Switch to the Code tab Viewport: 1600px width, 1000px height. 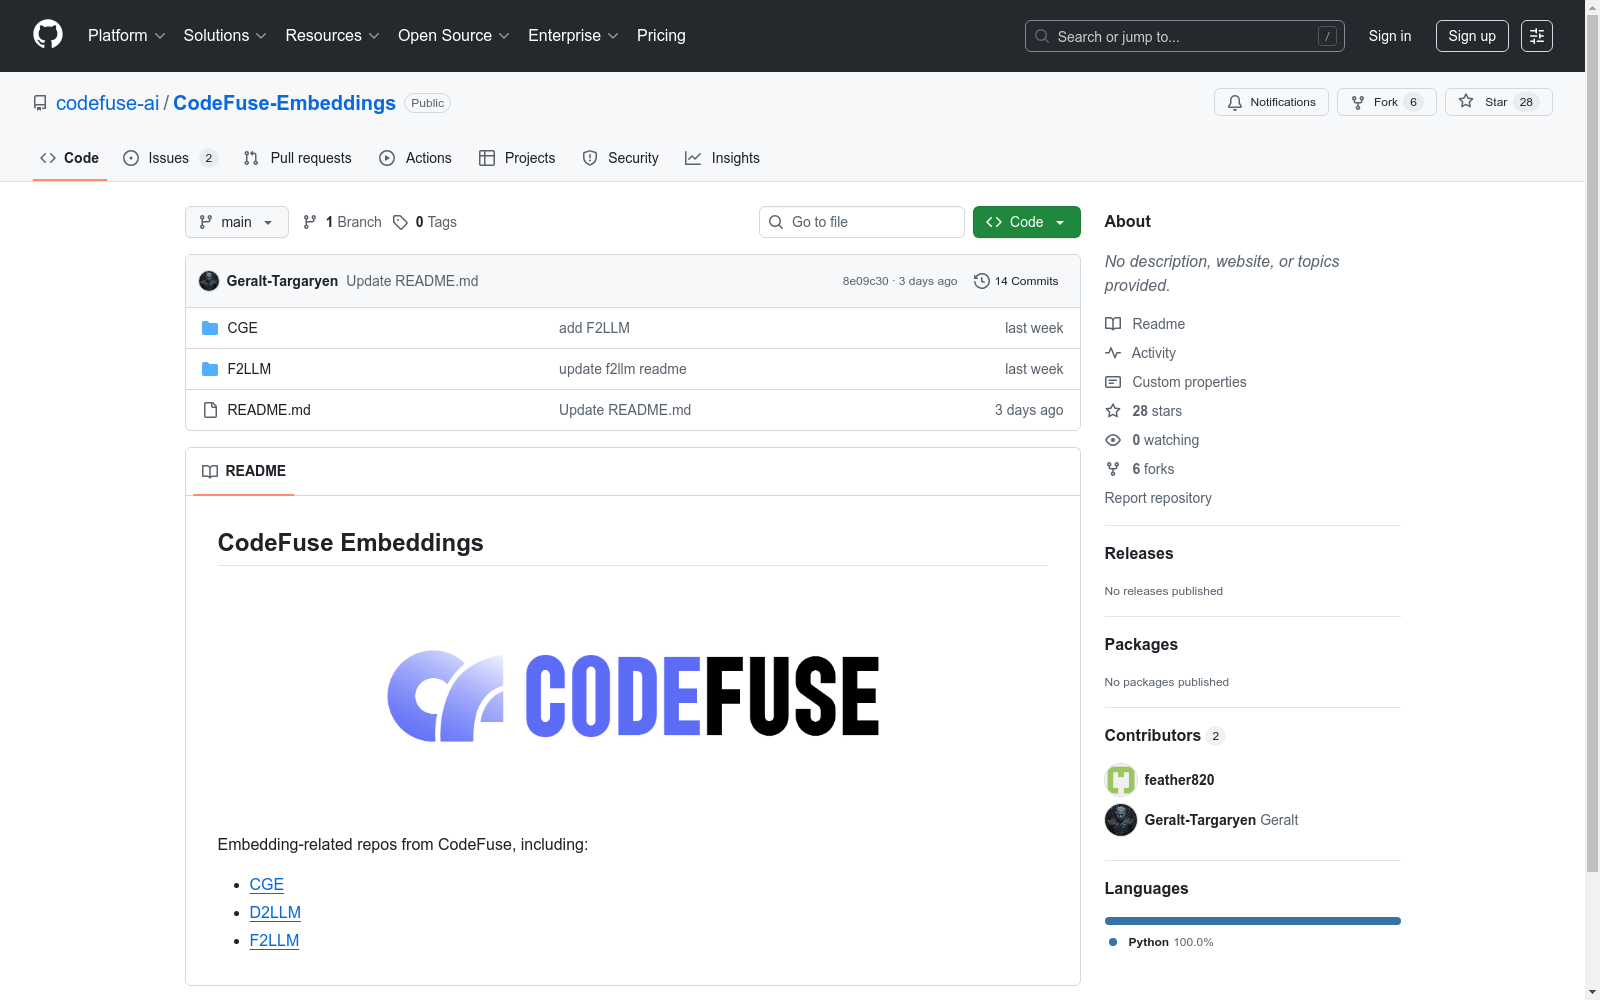pyautogui.click(x=69, y=158)
